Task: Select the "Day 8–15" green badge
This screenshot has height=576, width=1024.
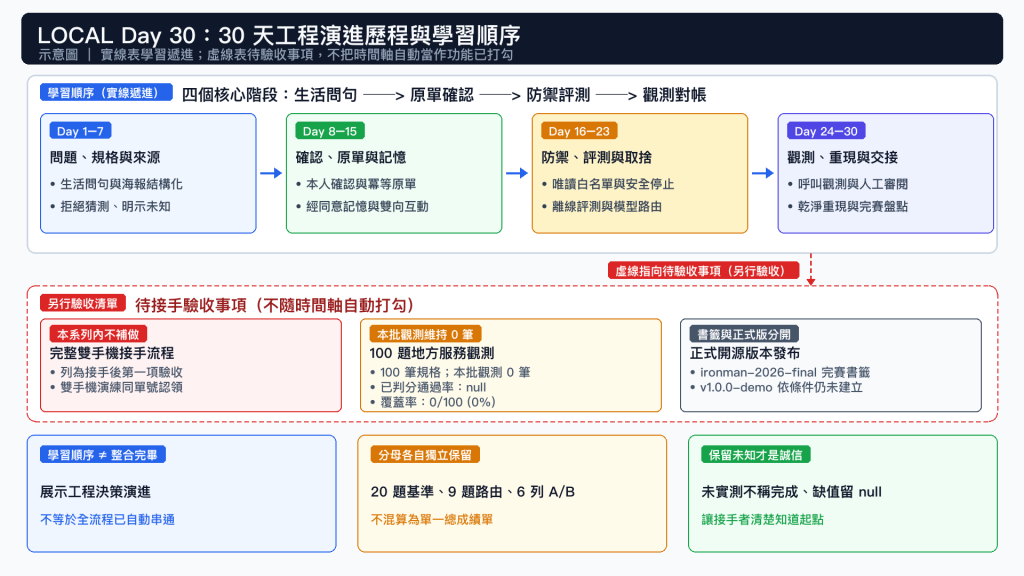Action: pyautogui.click(x=330, y=131)
